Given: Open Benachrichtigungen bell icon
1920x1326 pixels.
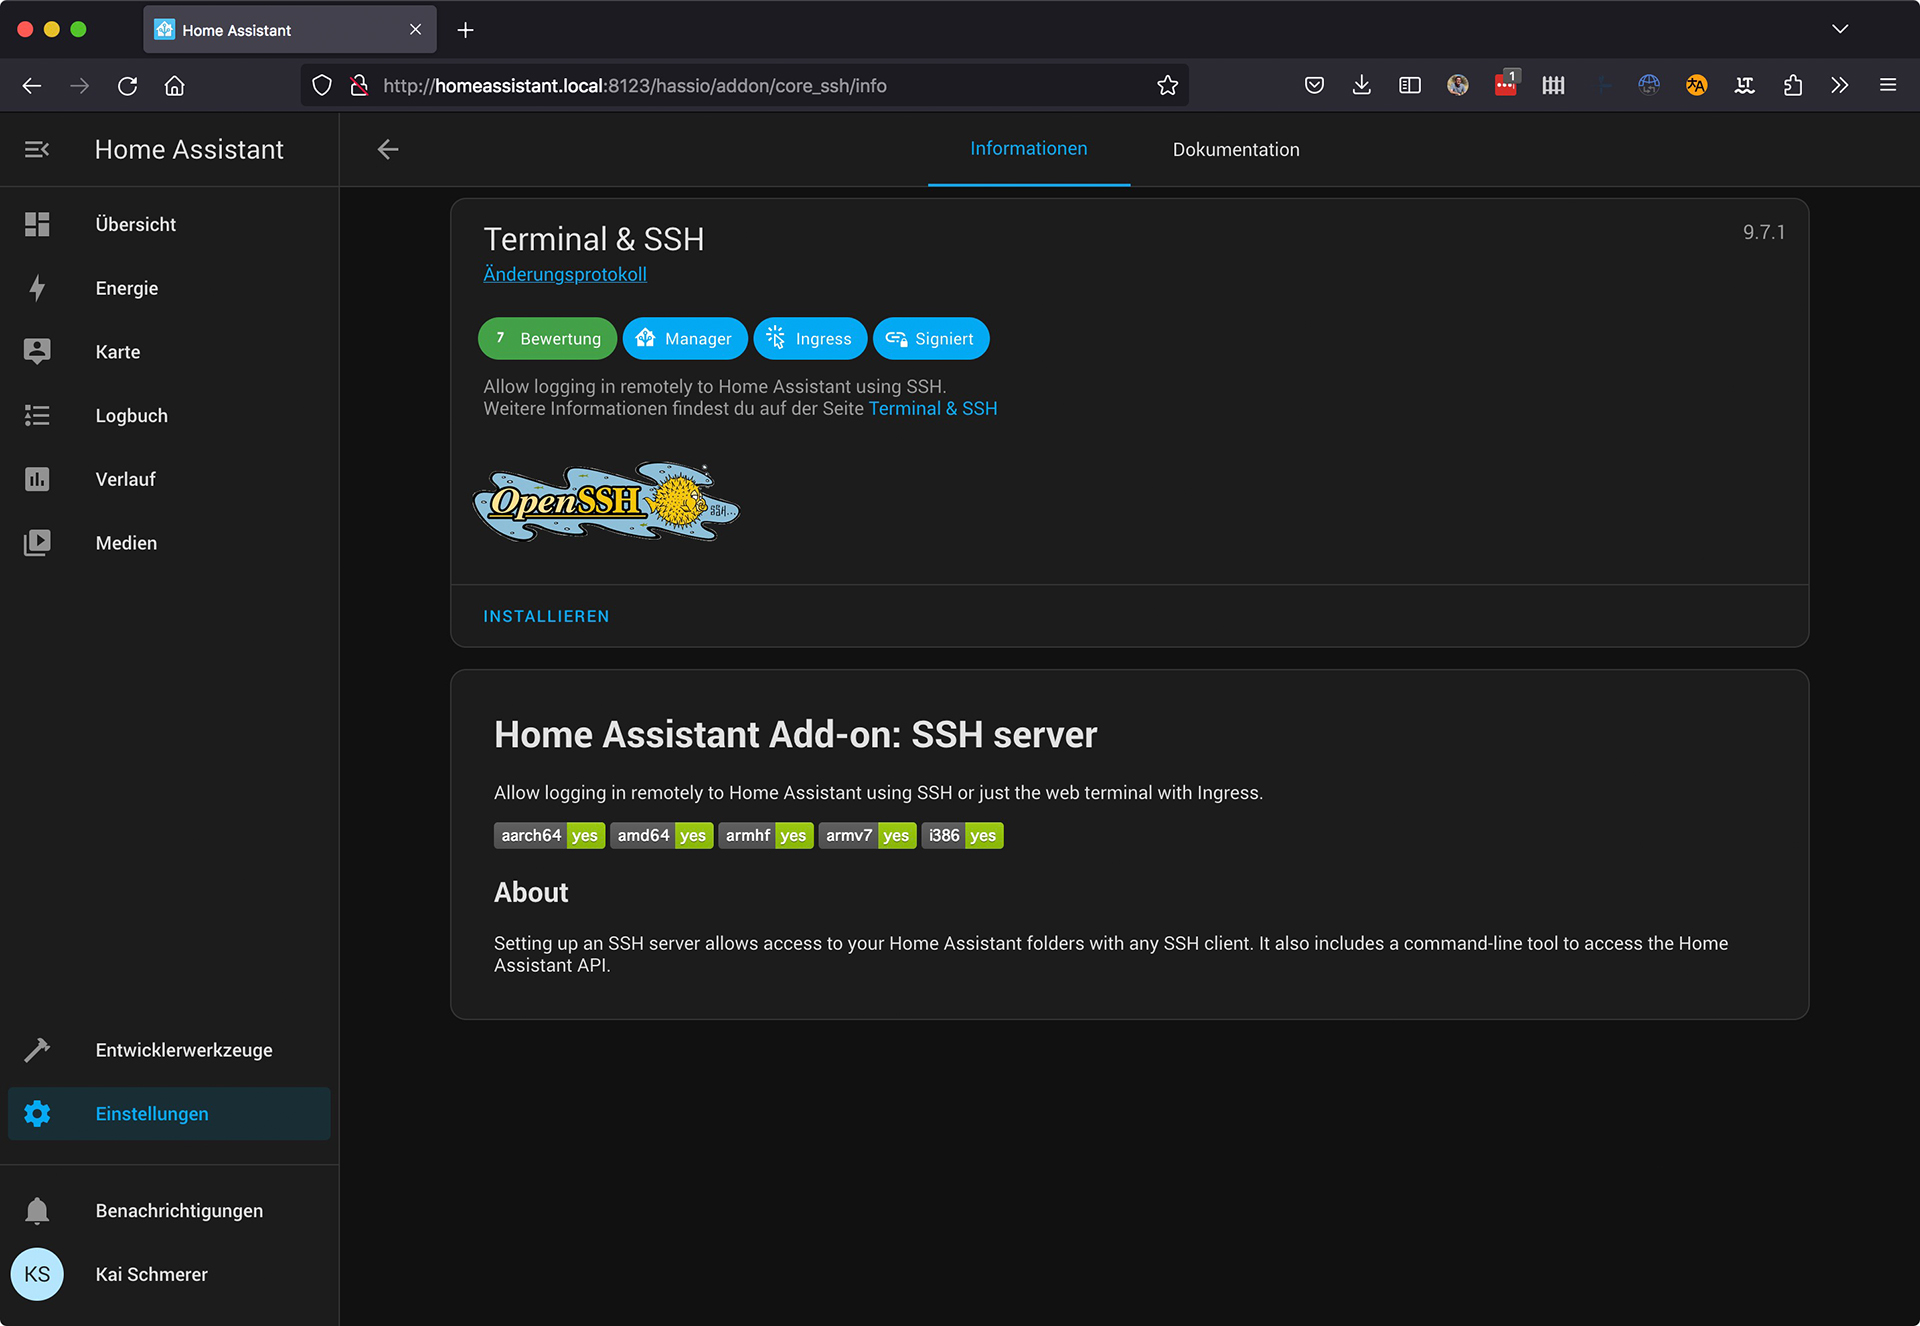Looking at the screenshot, I should (37, 1211).
